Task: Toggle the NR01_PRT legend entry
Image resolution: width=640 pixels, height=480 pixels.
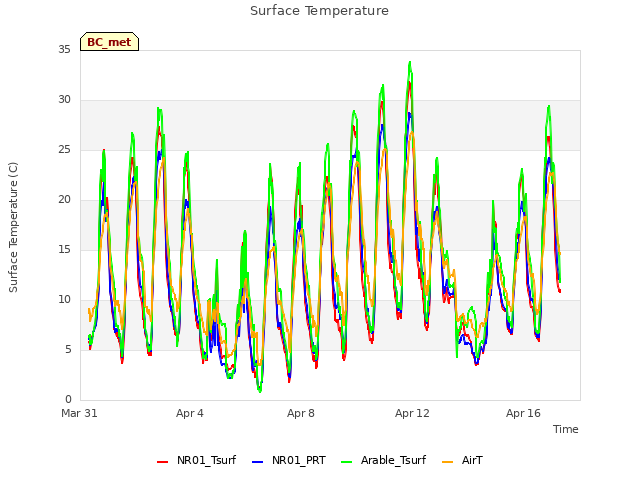Action: [x=289, y=461]
